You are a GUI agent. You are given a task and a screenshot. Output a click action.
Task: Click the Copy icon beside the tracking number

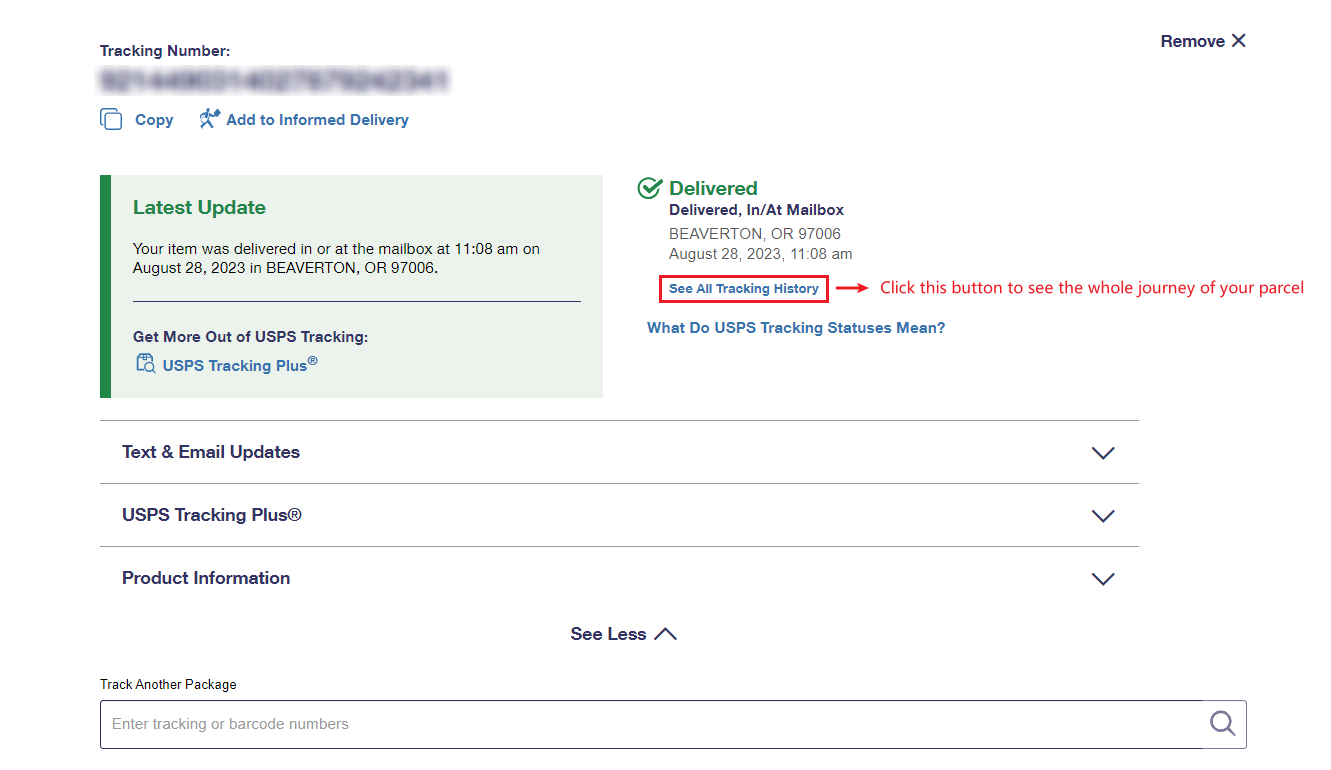[x=111, y=119]
